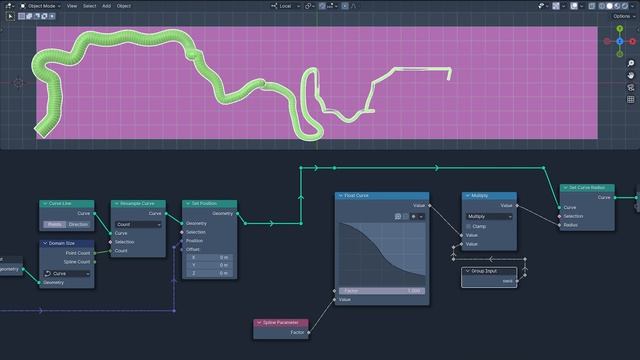Toggle viewport gizmos display
640x360 pixels.
click(556, 6)
